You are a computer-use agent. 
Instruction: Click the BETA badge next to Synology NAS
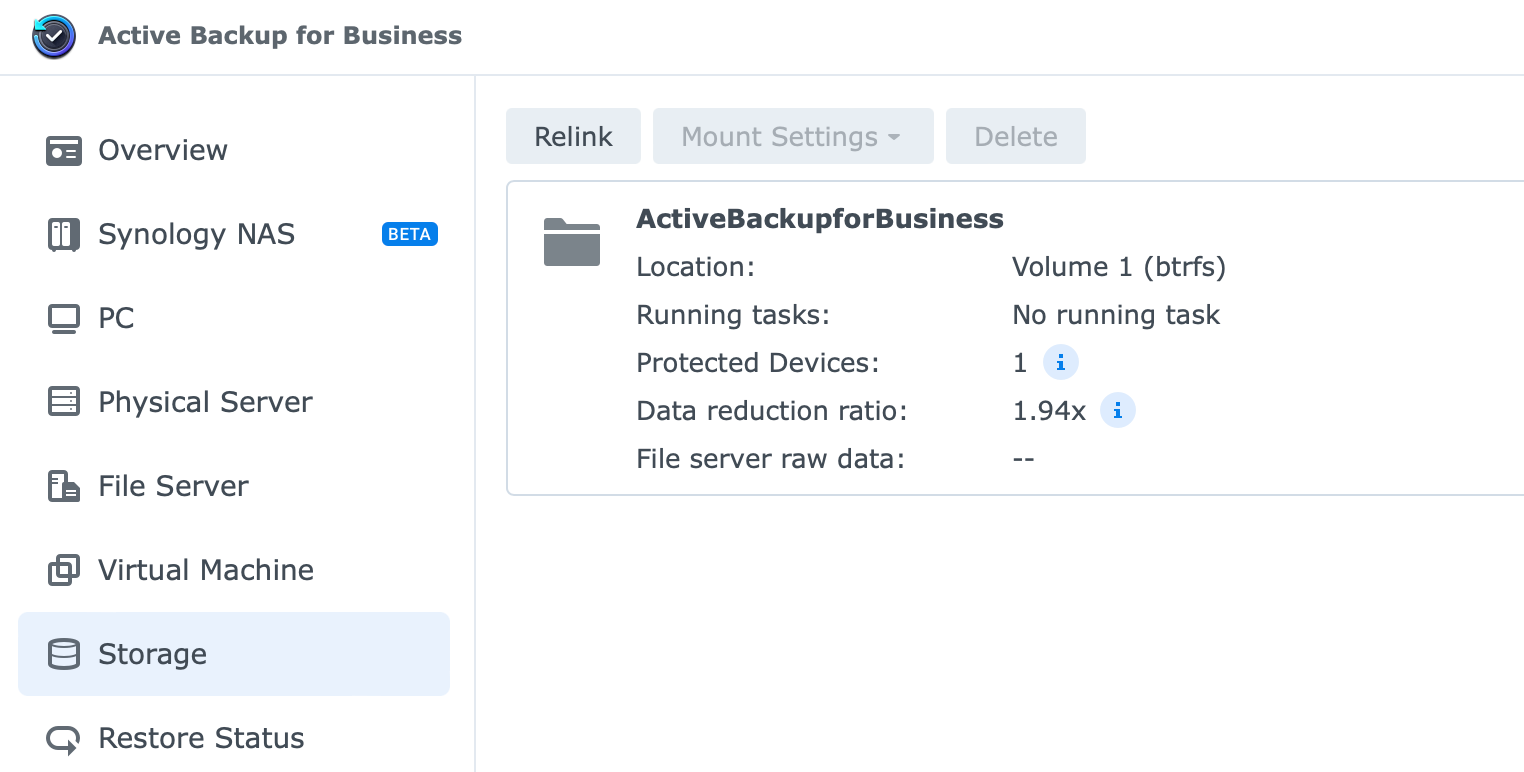click(410, 235)
